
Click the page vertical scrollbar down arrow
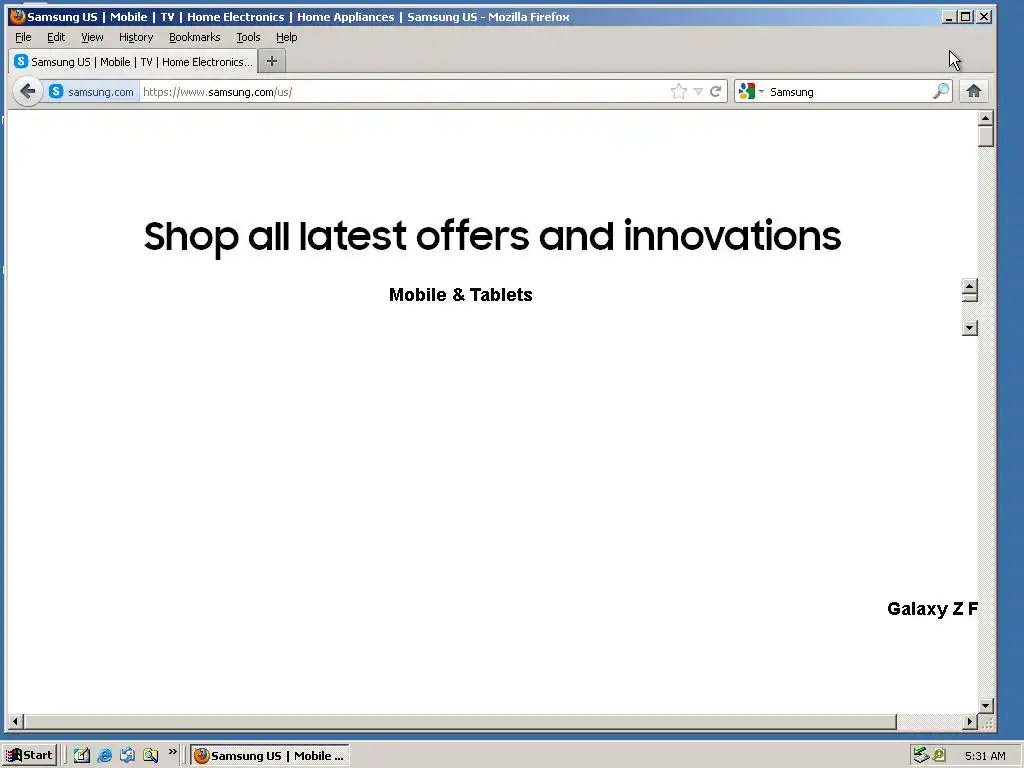pyautogui.click(x=986, y=705)
